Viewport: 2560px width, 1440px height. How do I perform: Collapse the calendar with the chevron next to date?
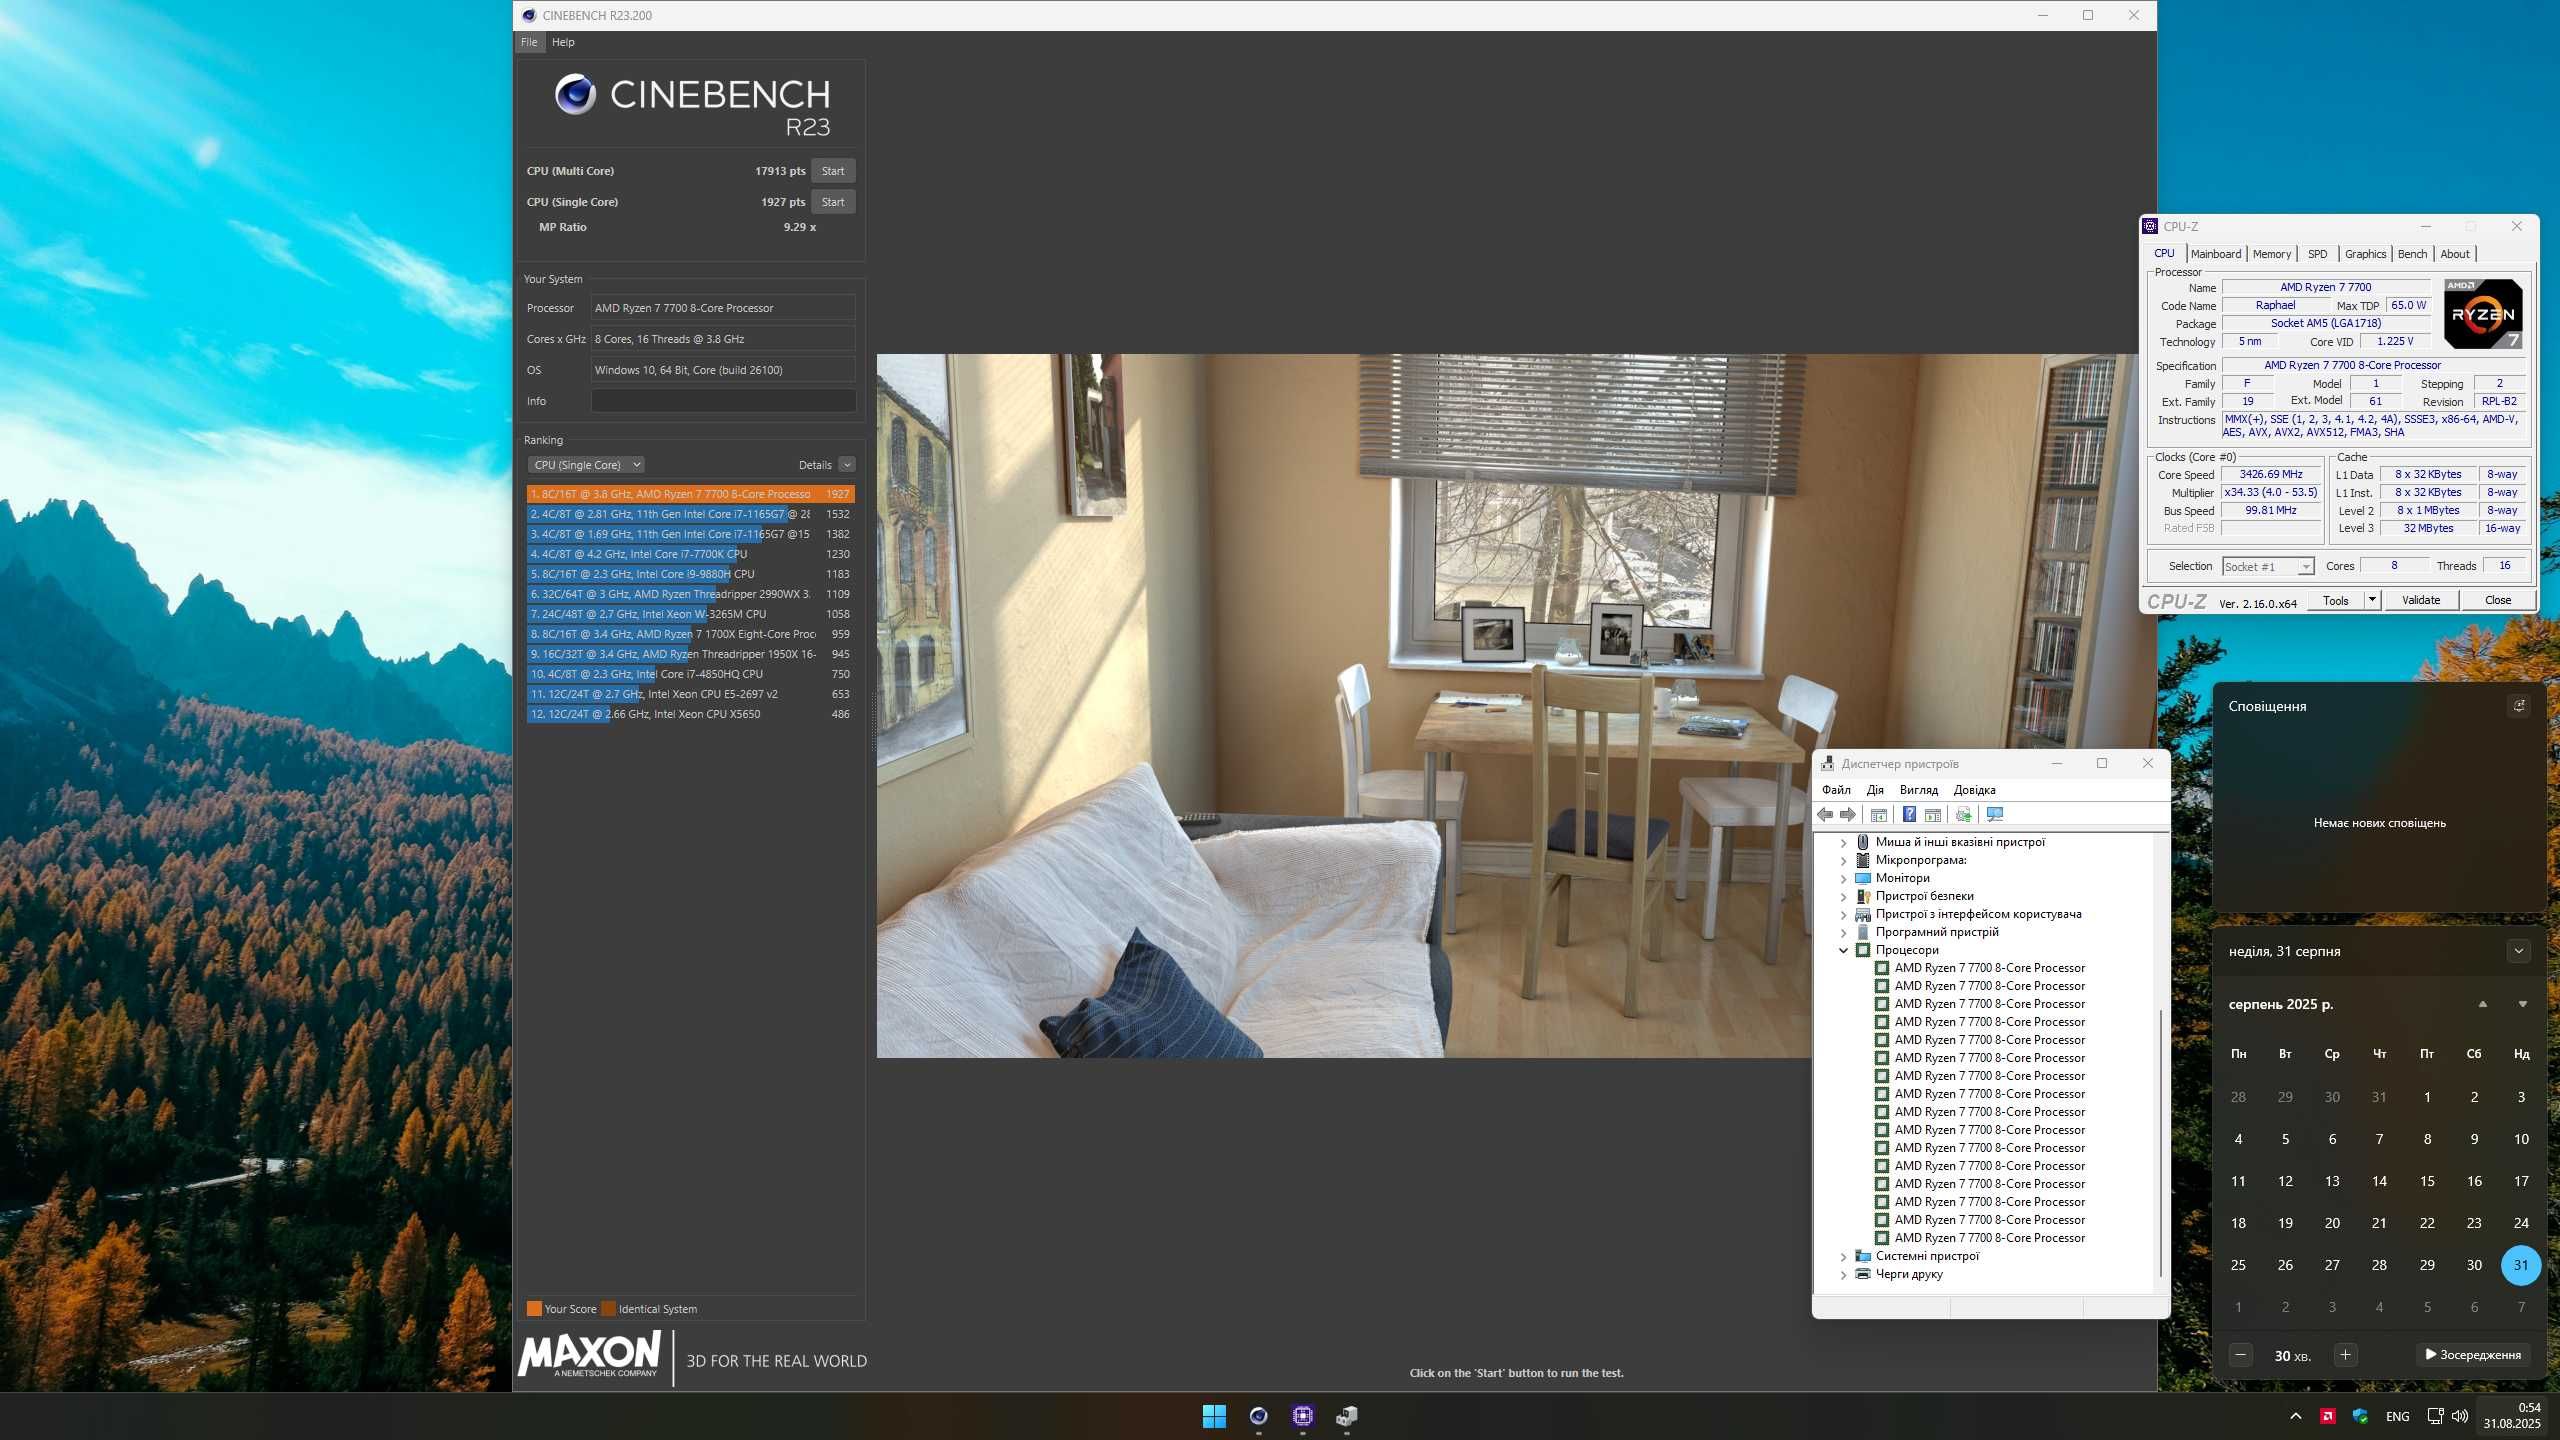pos(2519,951)
